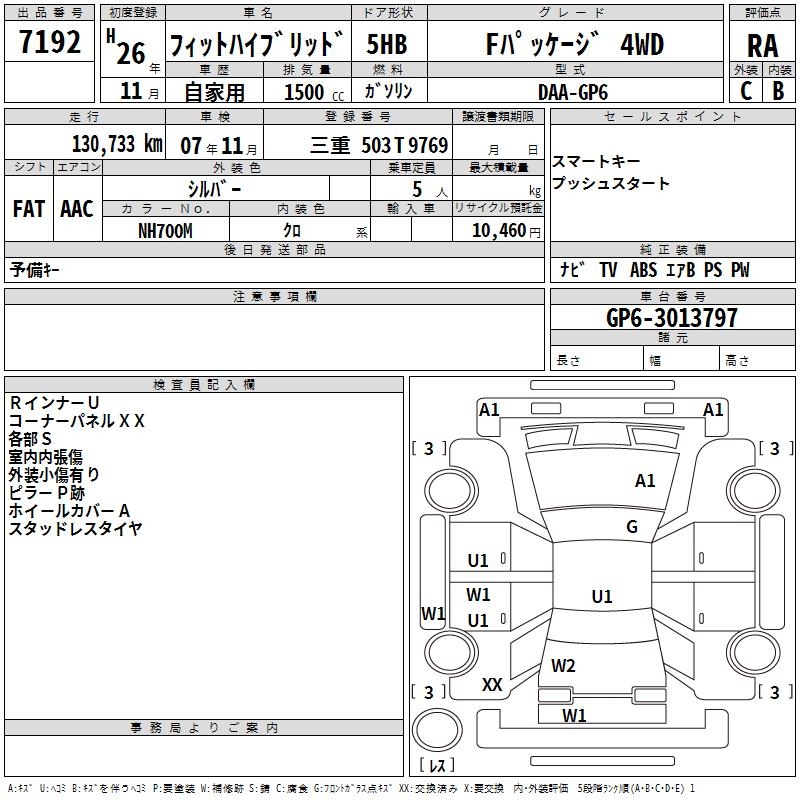Click the W1 marker below the rear bumper
The height and width of the screenshot is (800, 800).
click(x=574, y=715)
